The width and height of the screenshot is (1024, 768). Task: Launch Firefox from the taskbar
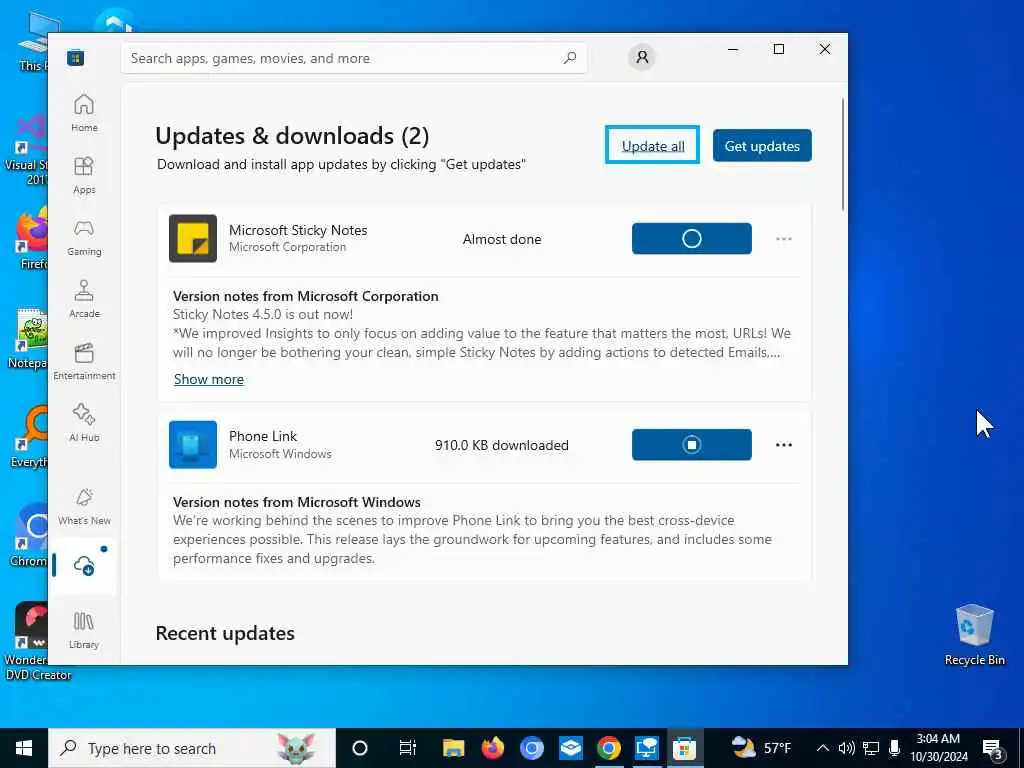pos(492,748)
